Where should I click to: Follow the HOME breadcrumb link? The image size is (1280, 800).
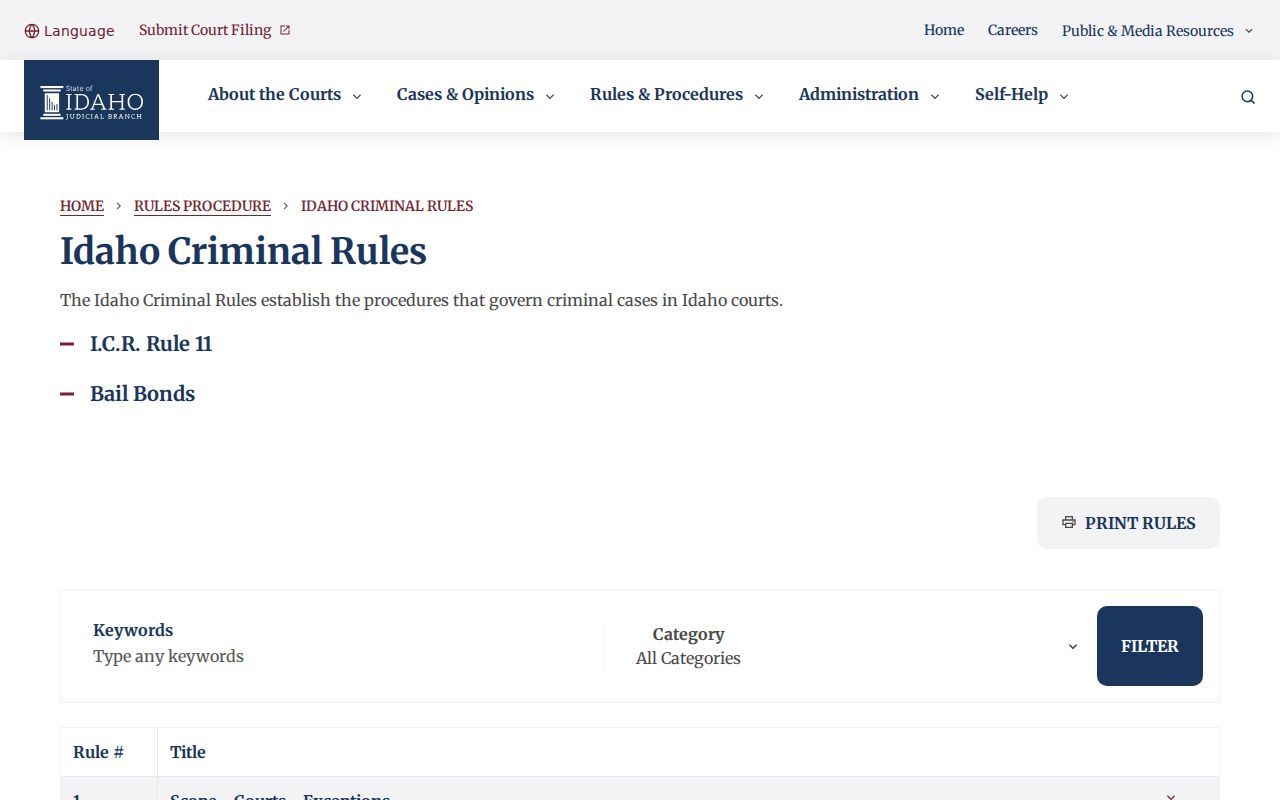(82, 206)
